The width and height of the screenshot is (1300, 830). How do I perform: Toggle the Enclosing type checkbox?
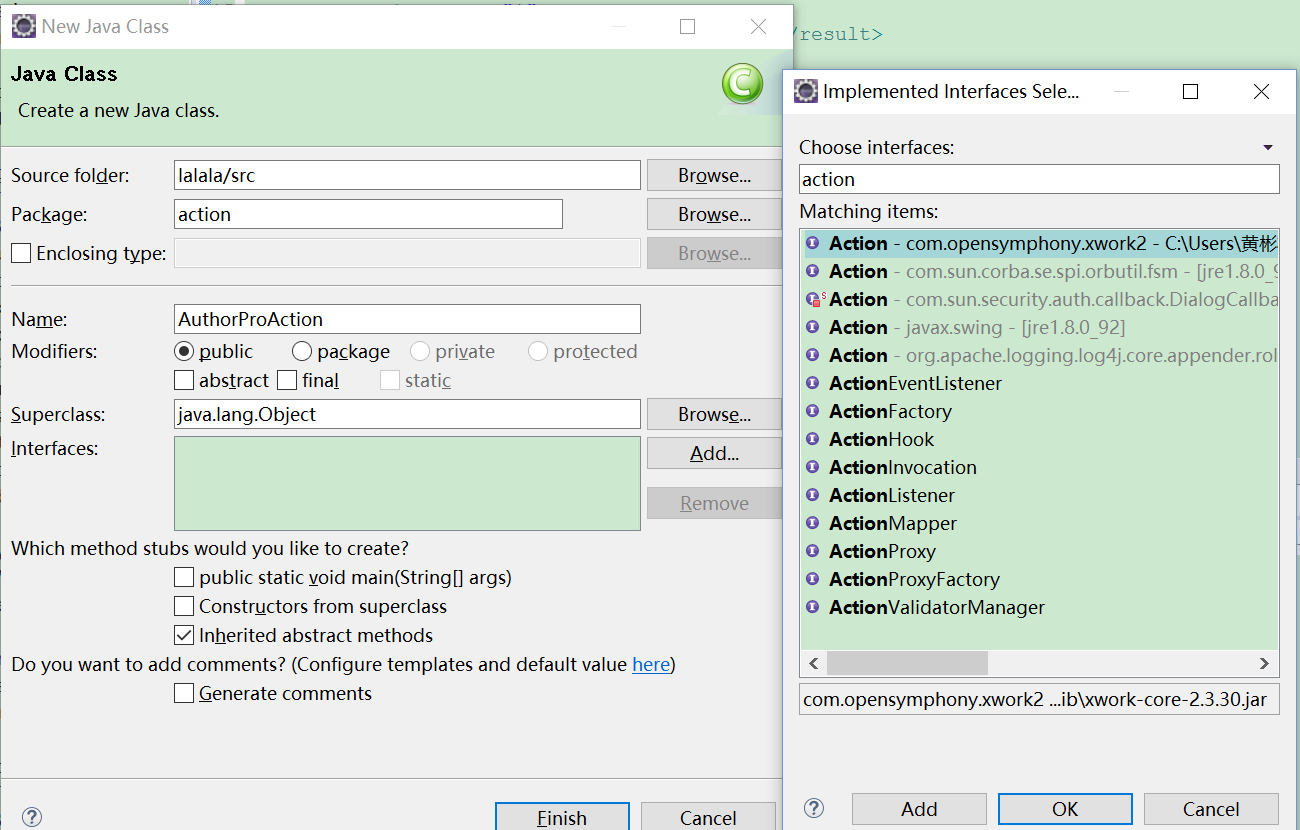tap(21, 253)
